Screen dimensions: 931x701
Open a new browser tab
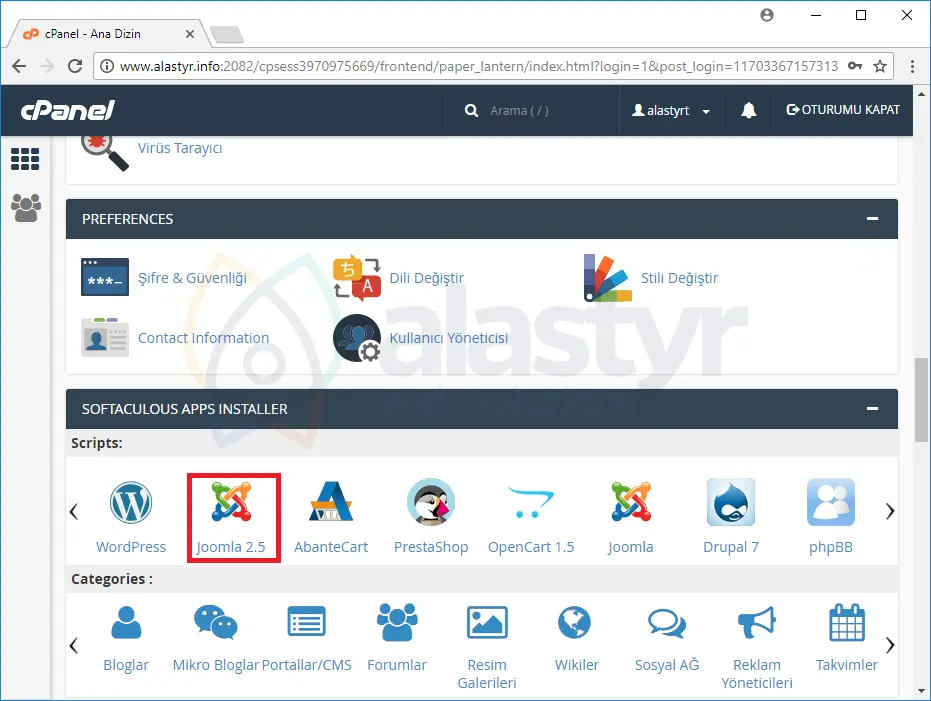tap(227, 34)
